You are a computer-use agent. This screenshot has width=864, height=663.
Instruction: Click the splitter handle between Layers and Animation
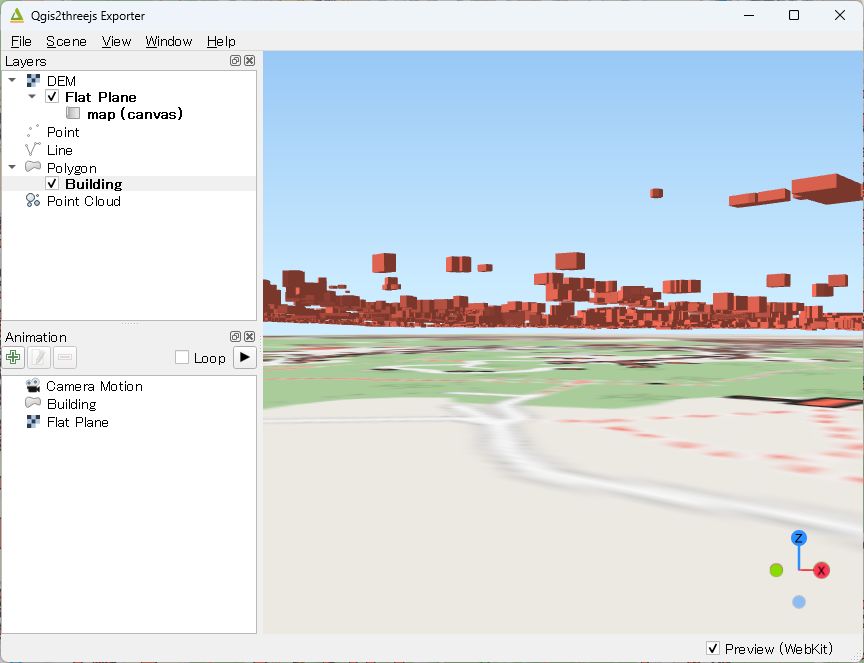pyautogui.click(x=129, y=324)
